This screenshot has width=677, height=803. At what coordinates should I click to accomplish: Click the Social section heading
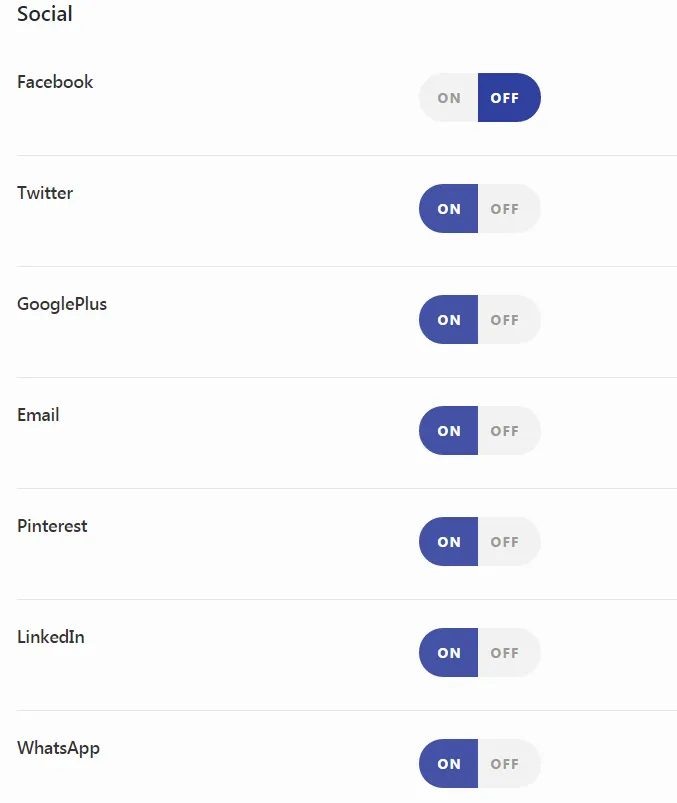(x=45, y=15)
